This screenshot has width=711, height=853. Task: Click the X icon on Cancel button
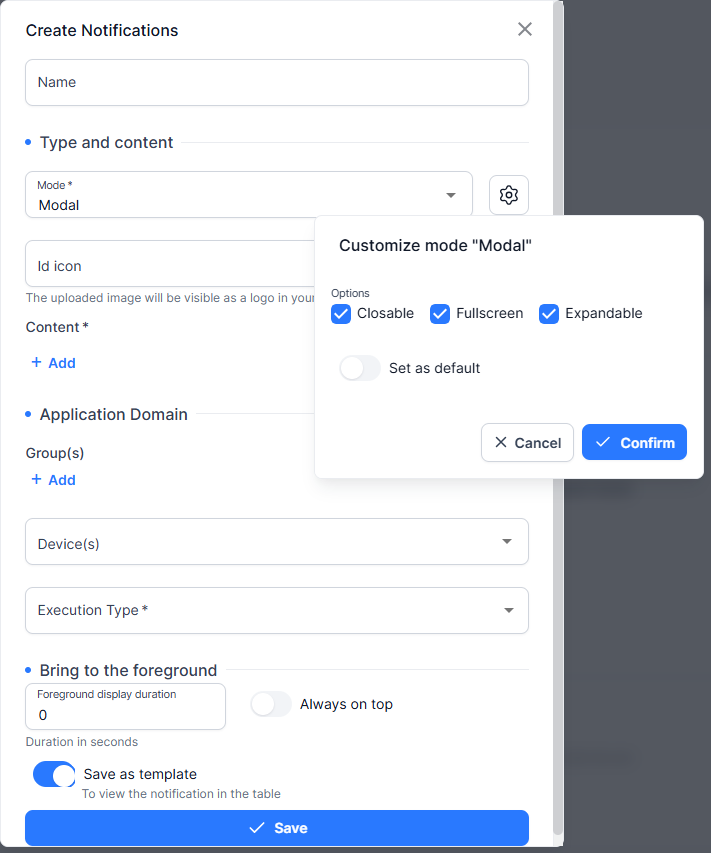[x=501, y=442]
